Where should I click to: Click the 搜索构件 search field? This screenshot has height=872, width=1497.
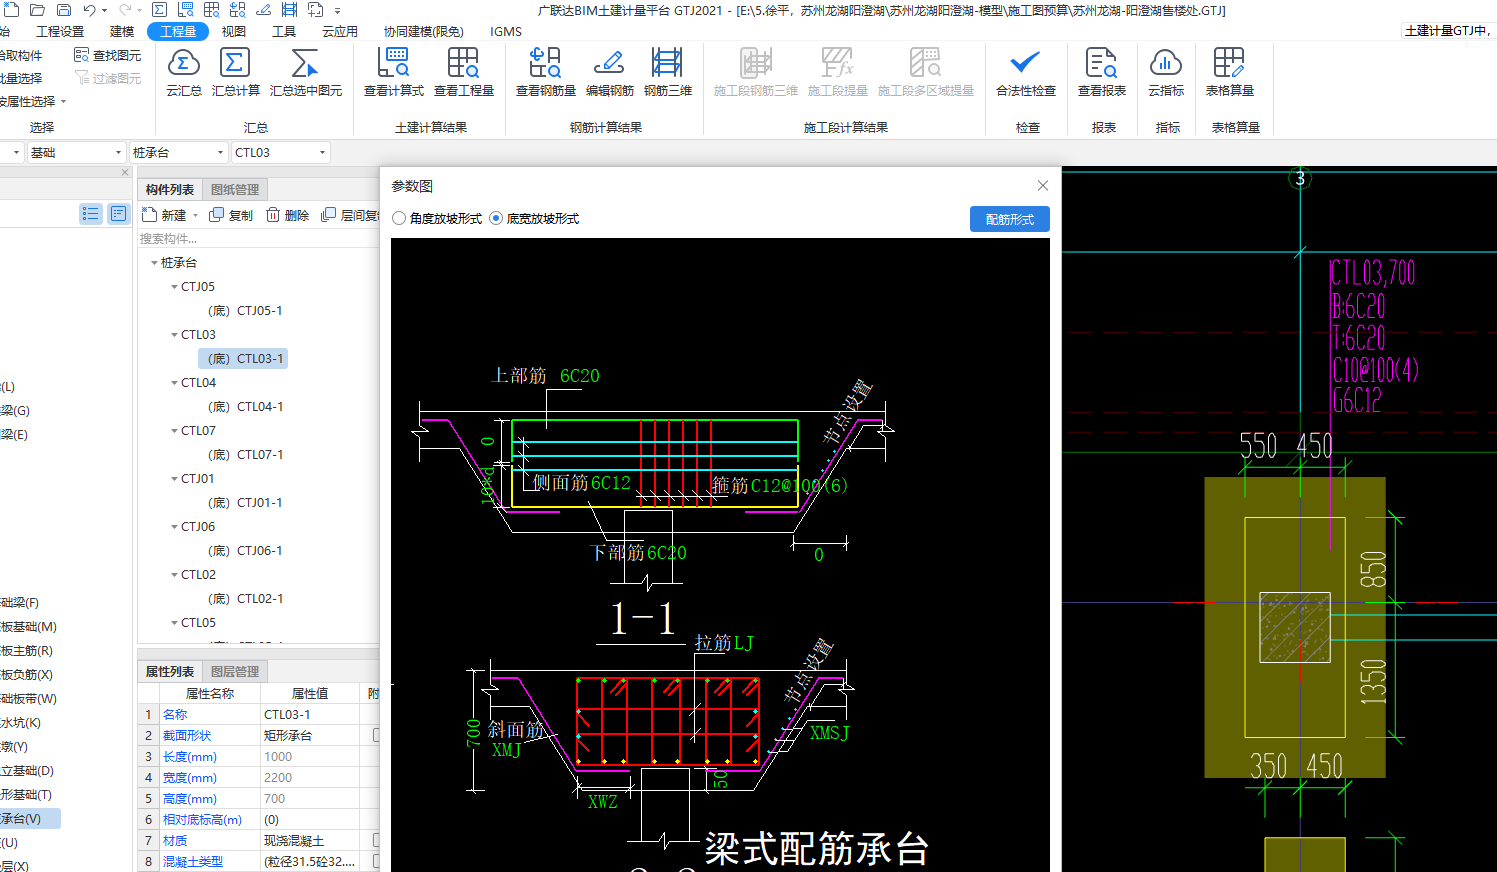pyautogui.click(x=258, y=238)
